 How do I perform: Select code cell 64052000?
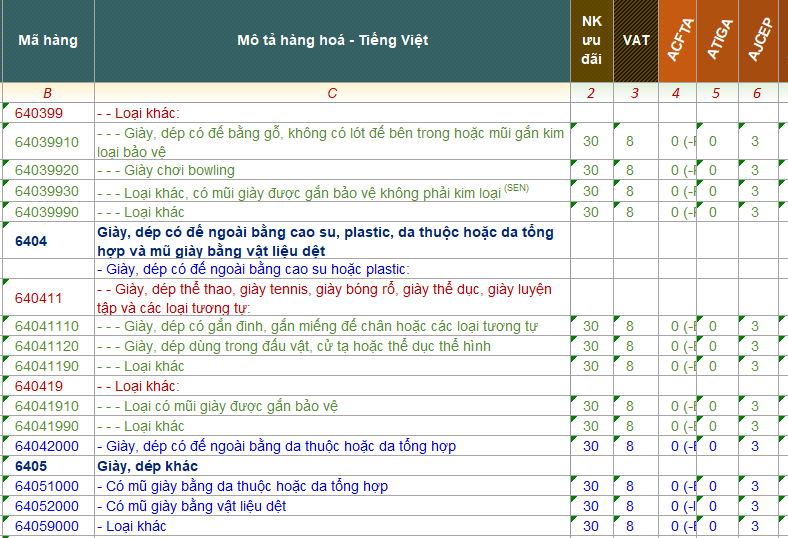47,507
